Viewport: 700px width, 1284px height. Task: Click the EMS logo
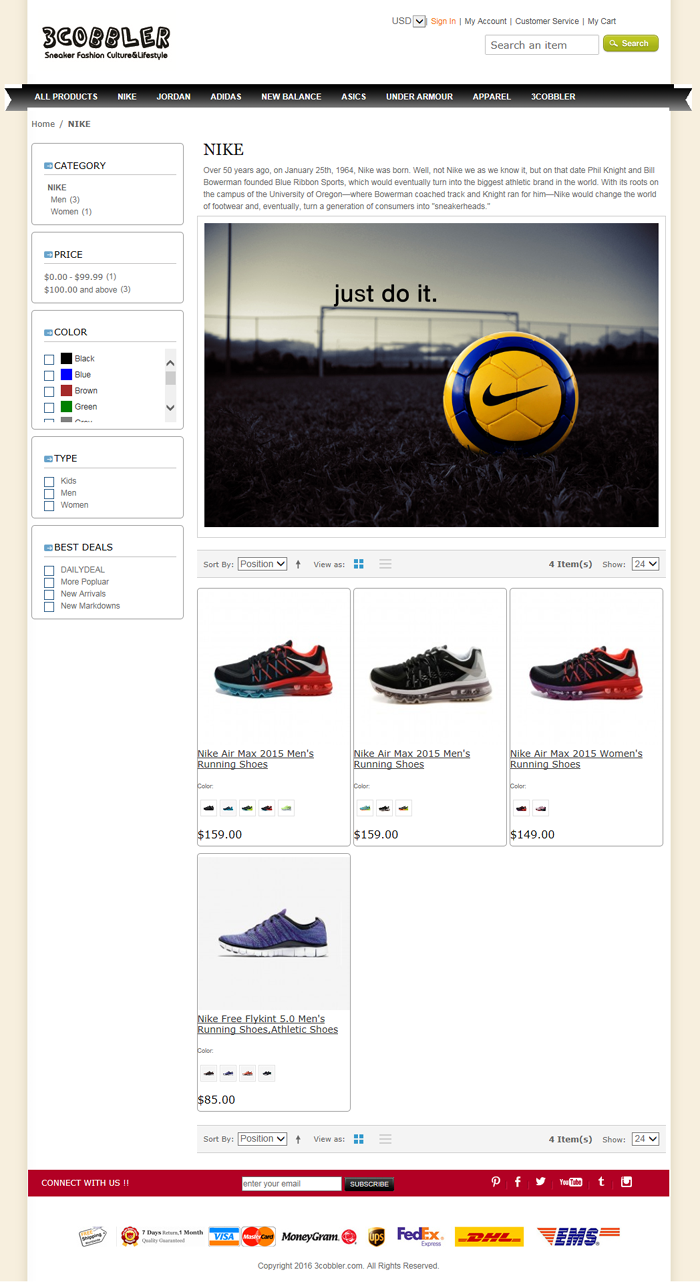578,1237
